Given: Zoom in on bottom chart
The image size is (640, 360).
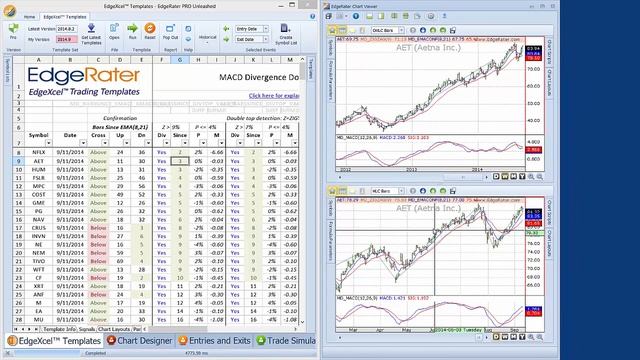Looking at the screenshot, I should pos(531,337).
